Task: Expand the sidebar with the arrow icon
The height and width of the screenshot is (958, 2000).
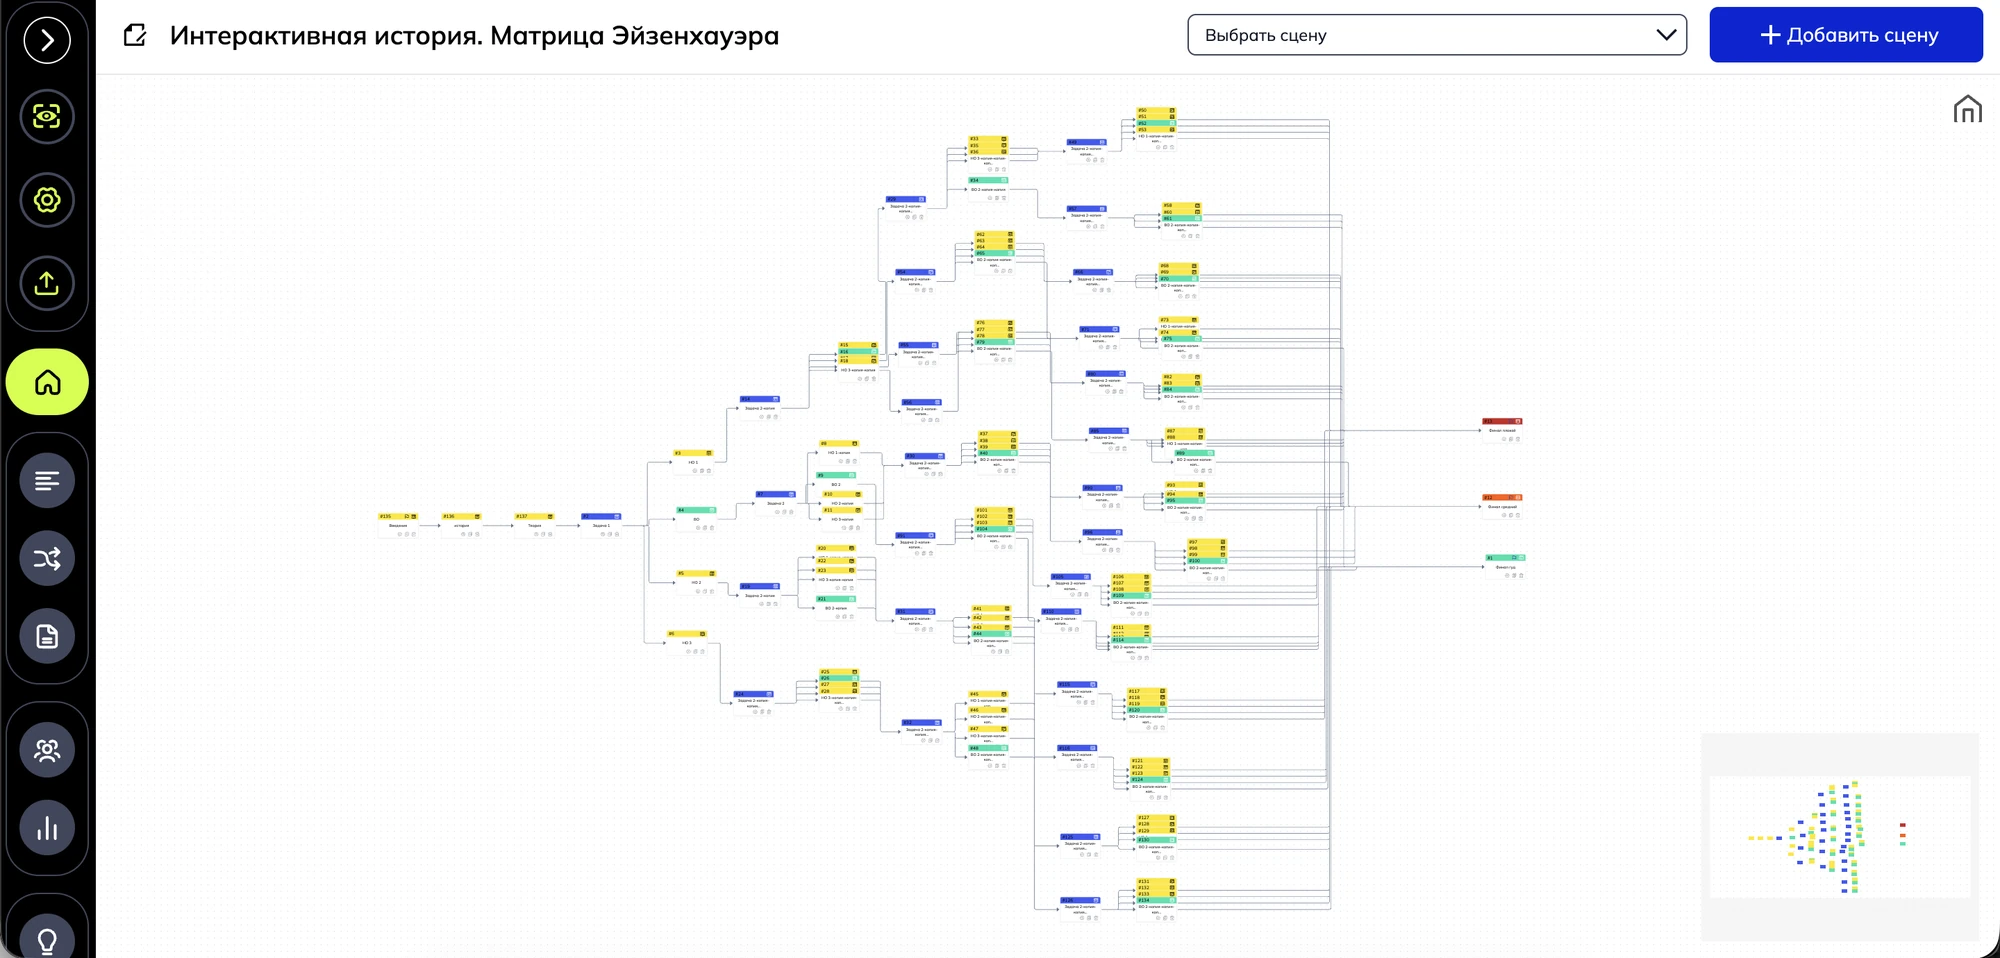Action: (x=47, y=41)
